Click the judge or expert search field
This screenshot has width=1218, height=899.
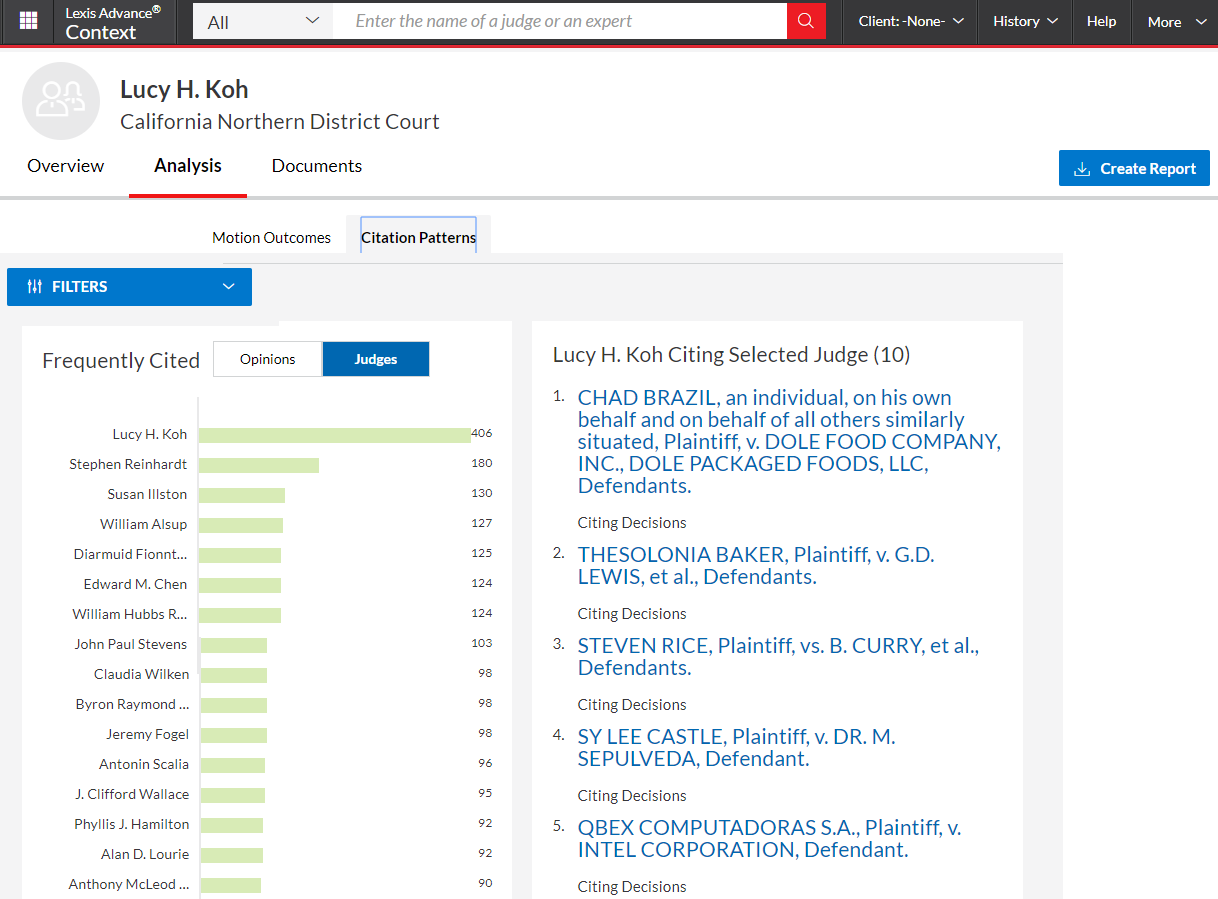560,21
